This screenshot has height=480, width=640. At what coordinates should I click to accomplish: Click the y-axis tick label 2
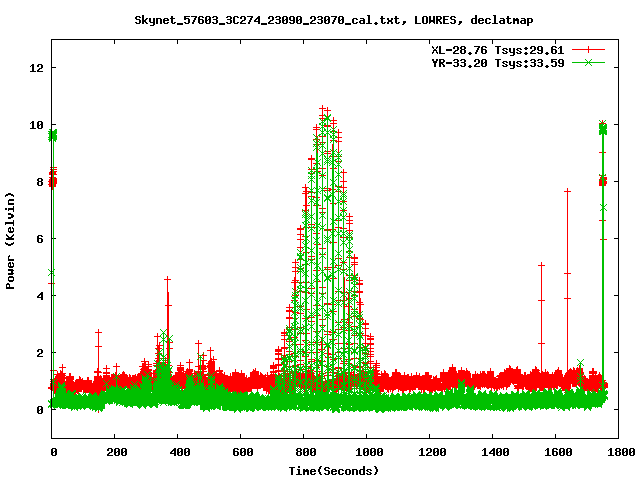(40, 353)
